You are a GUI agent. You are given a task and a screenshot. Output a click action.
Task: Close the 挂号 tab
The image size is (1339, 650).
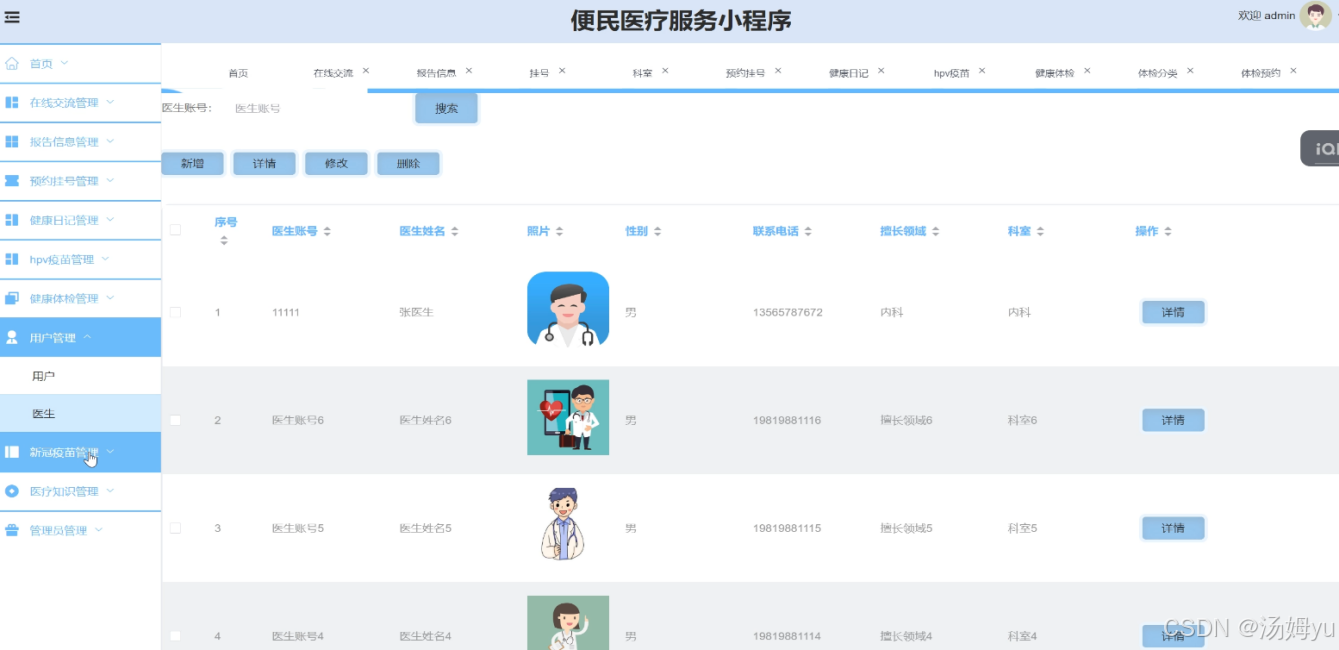coord(562,71)
